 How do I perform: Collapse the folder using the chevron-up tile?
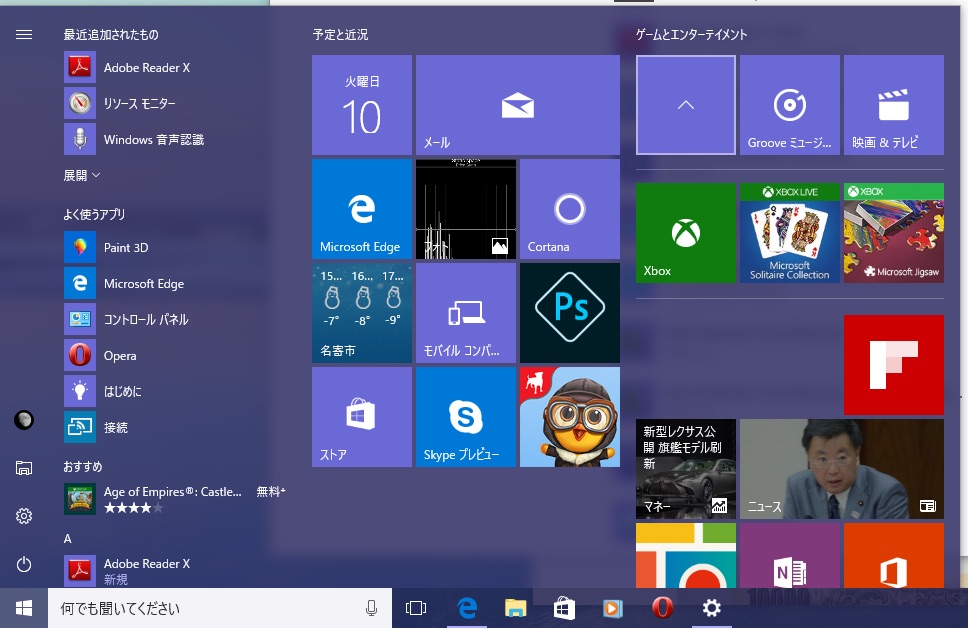click(686, 105)
